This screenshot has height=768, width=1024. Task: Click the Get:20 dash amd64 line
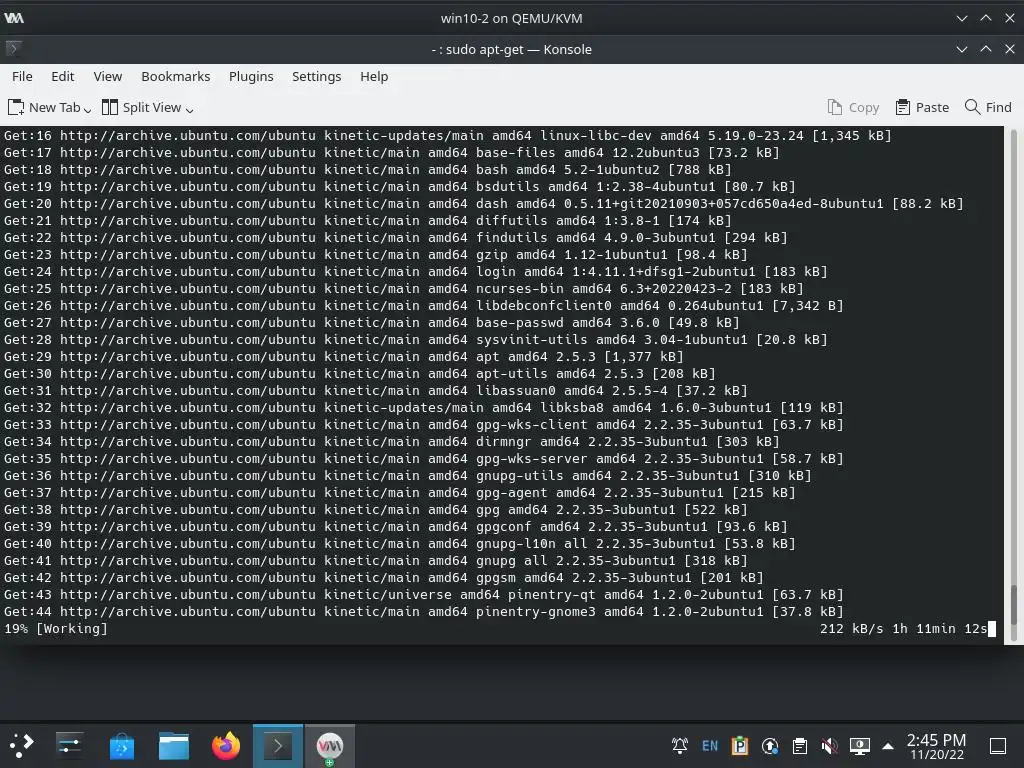pos(483,203)
